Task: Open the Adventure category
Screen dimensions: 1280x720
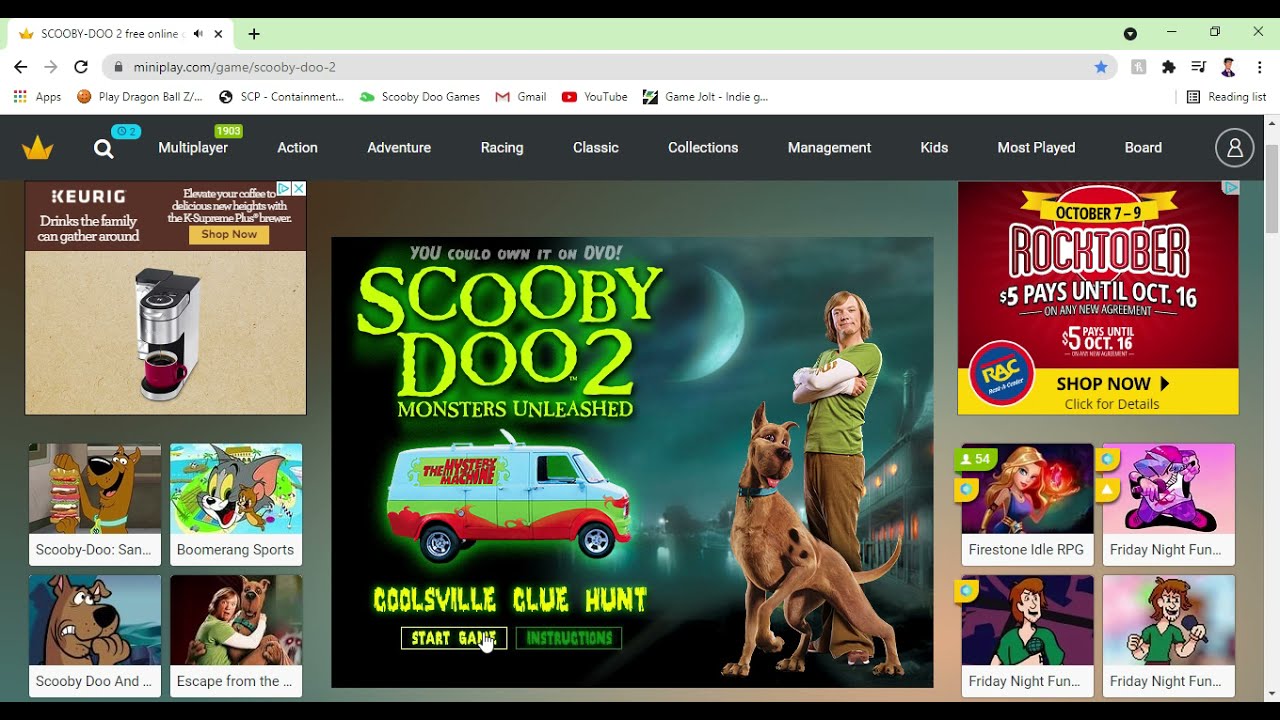Action: [399, 148]
